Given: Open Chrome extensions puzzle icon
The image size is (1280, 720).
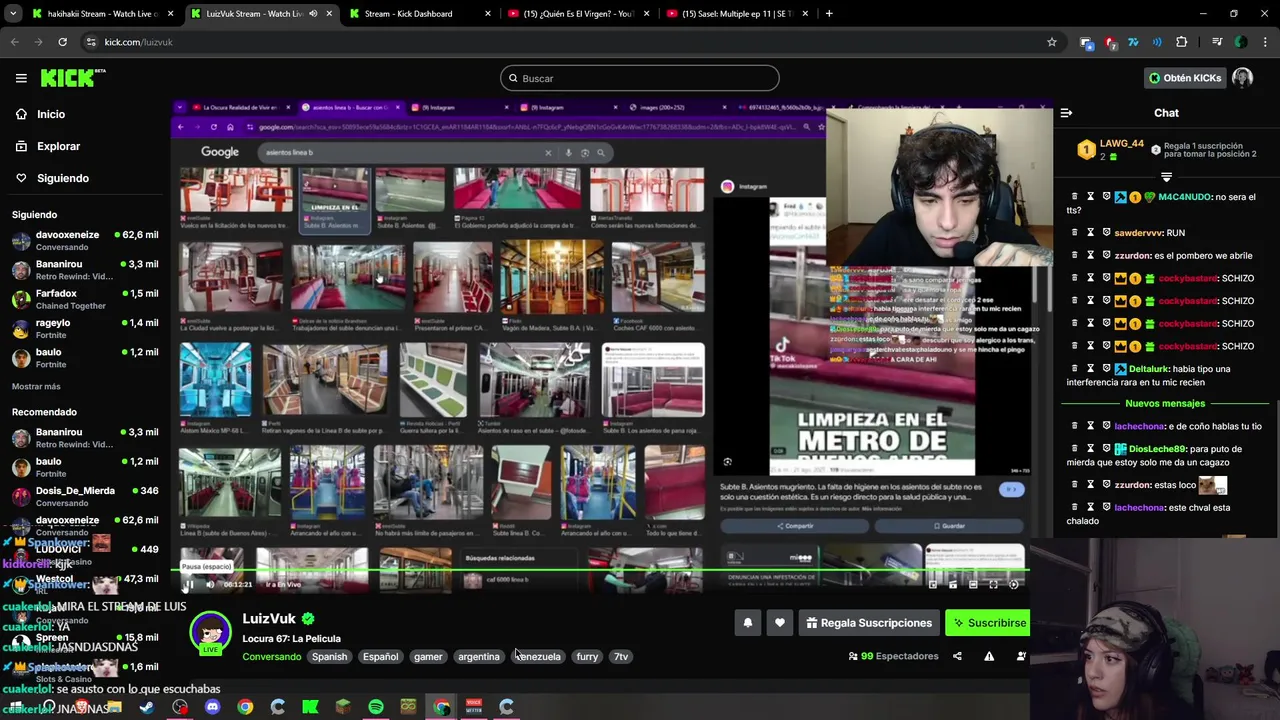Looking at the screenshot, I should pos(1182,42).
